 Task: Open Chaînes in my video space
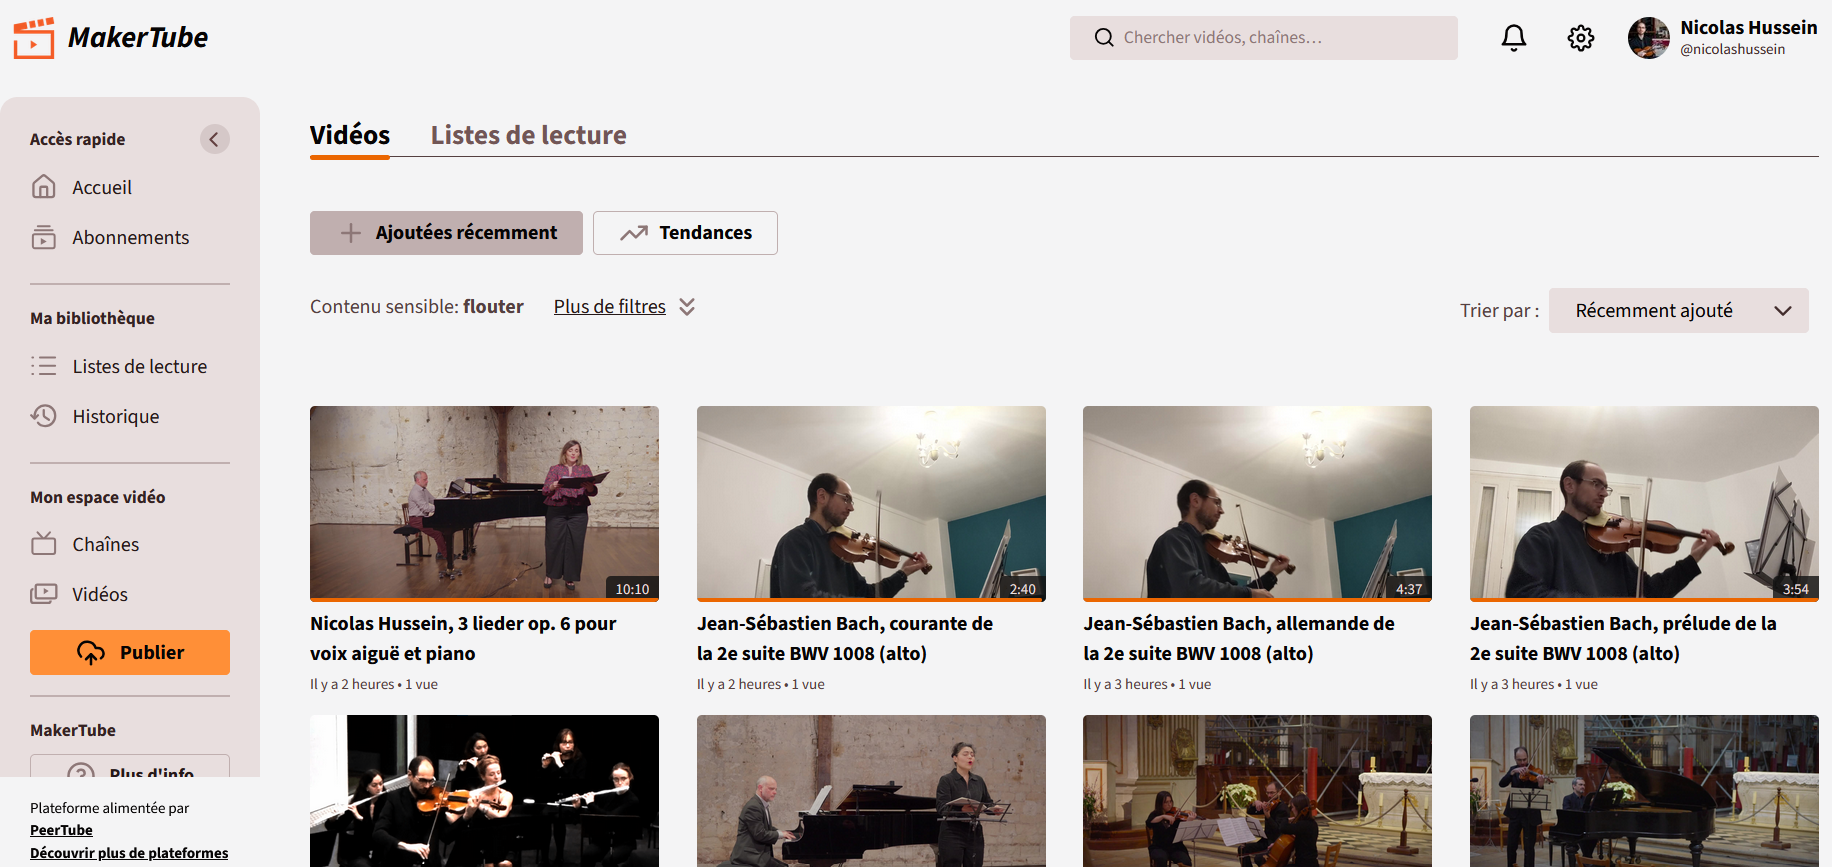(x=105, y=544)
